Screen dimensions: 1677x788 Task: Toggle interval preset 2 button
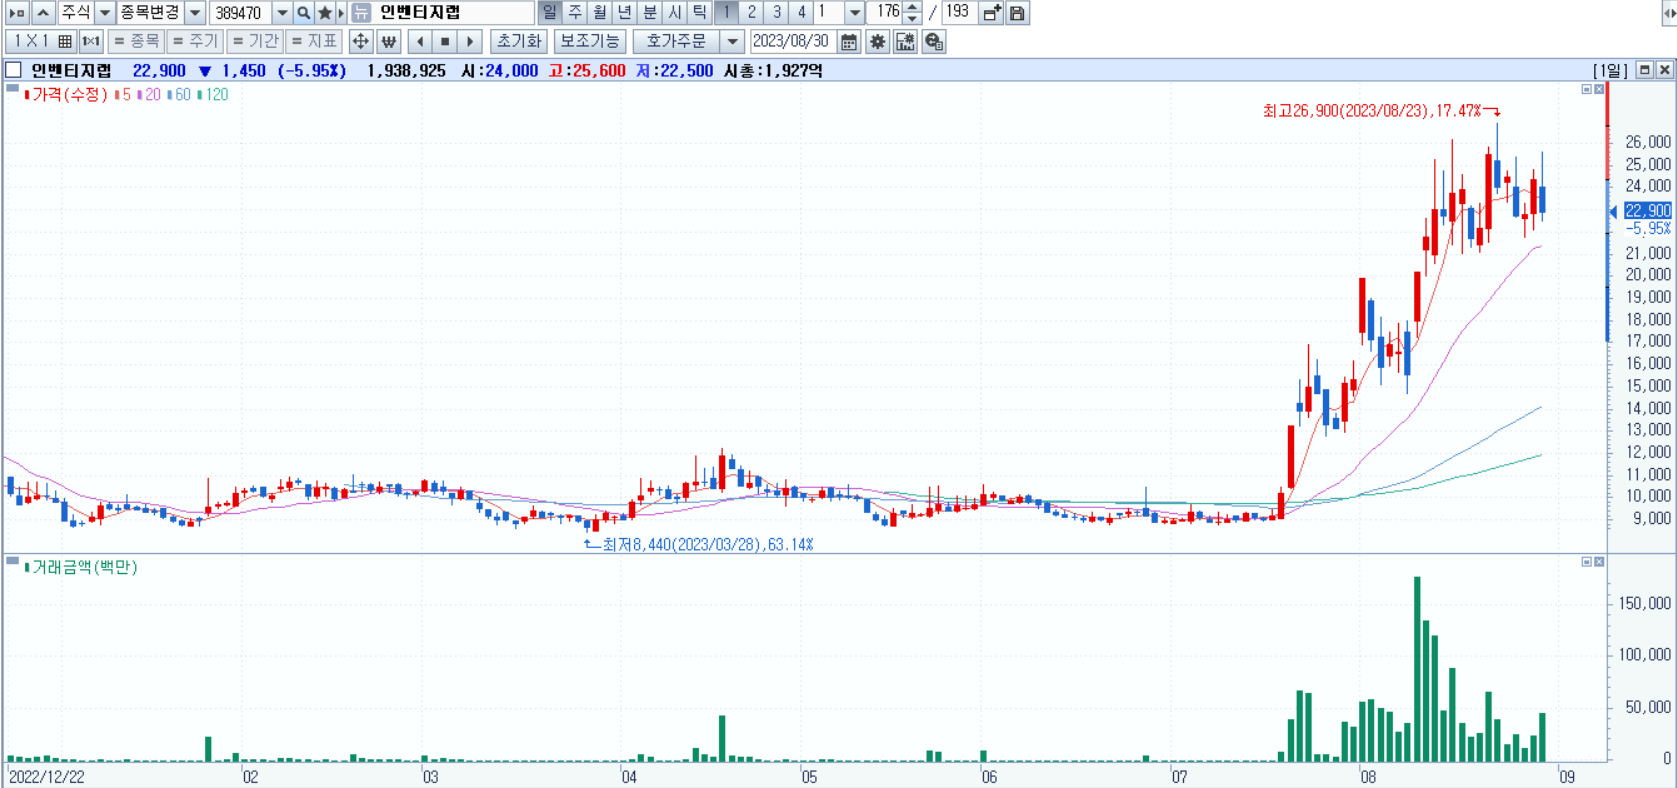point(752,13)
